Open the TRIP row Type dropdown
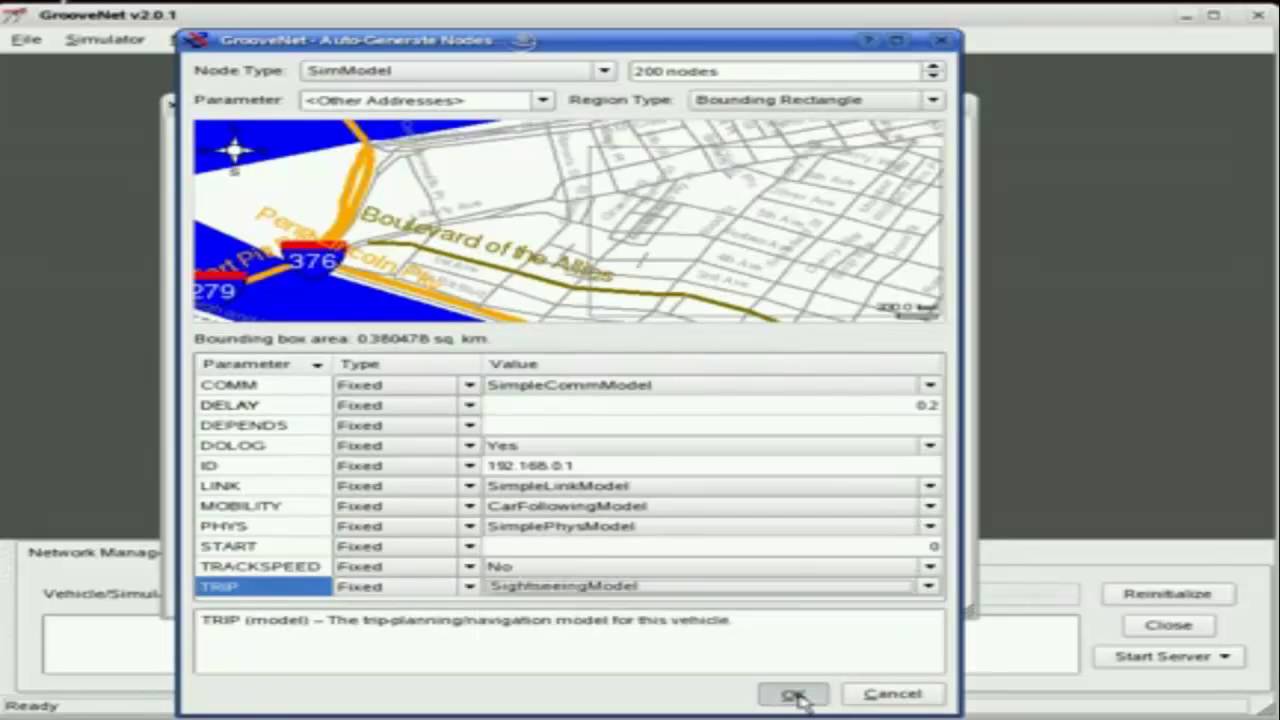This screenshot has height=720, width=1280. tap(469, 587)
